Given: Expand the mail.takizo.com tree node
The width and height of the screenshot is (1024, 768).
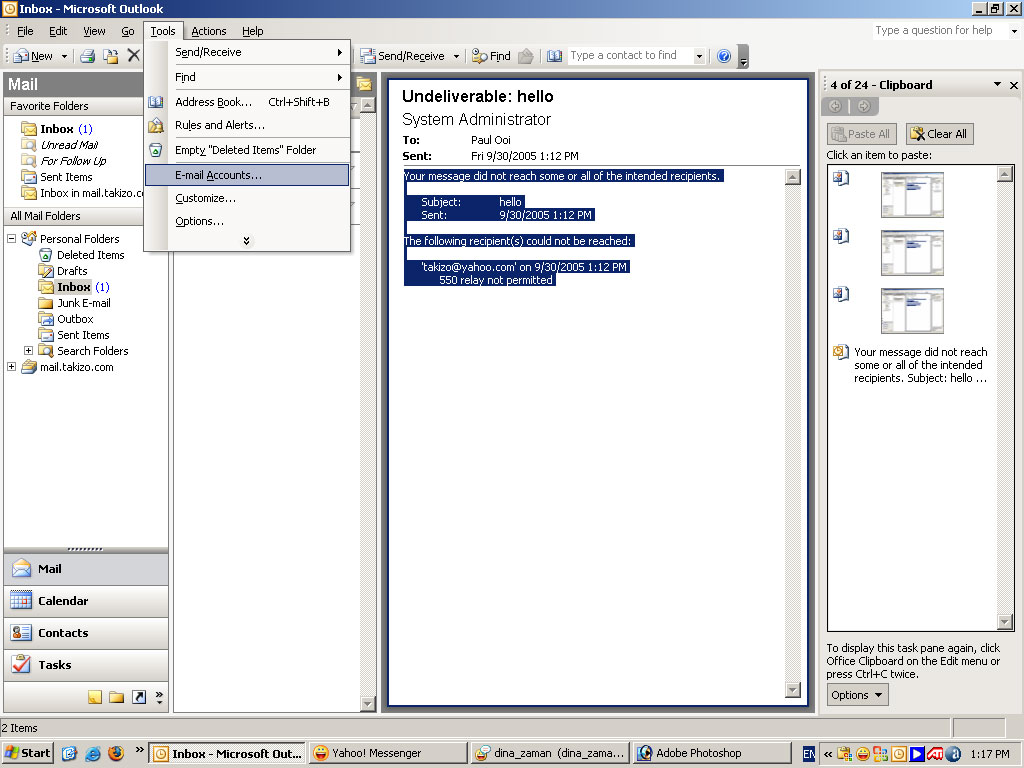Looking at the screenshot, I should point(11,366).
